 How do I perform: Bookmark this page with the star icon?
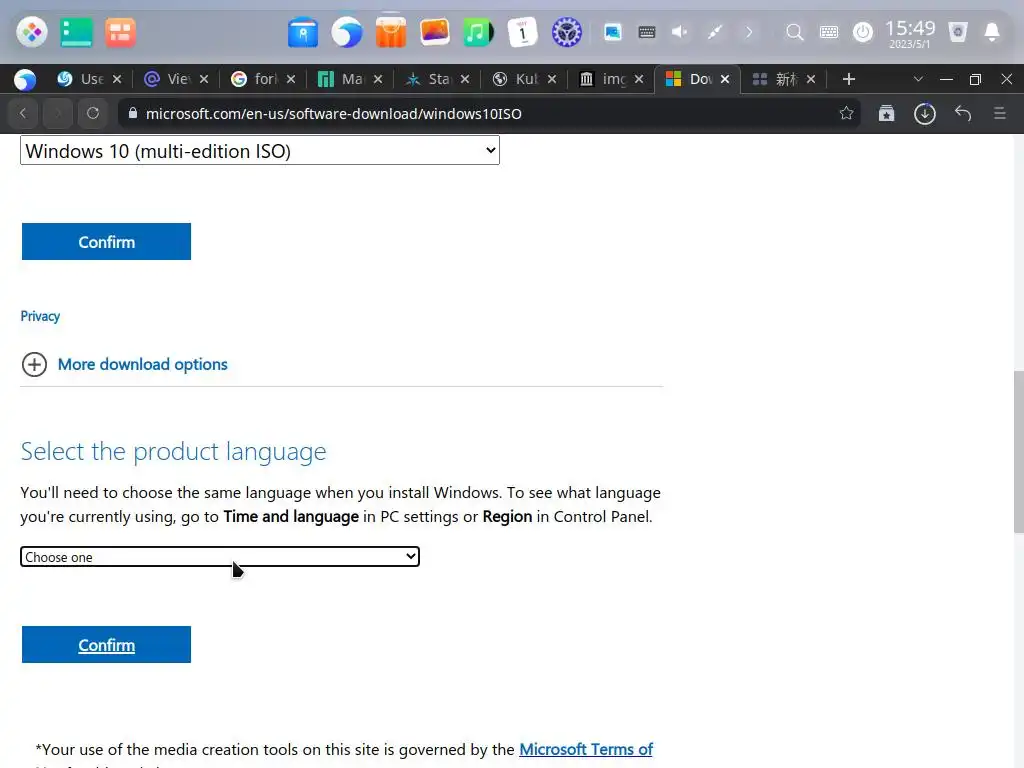846,113
